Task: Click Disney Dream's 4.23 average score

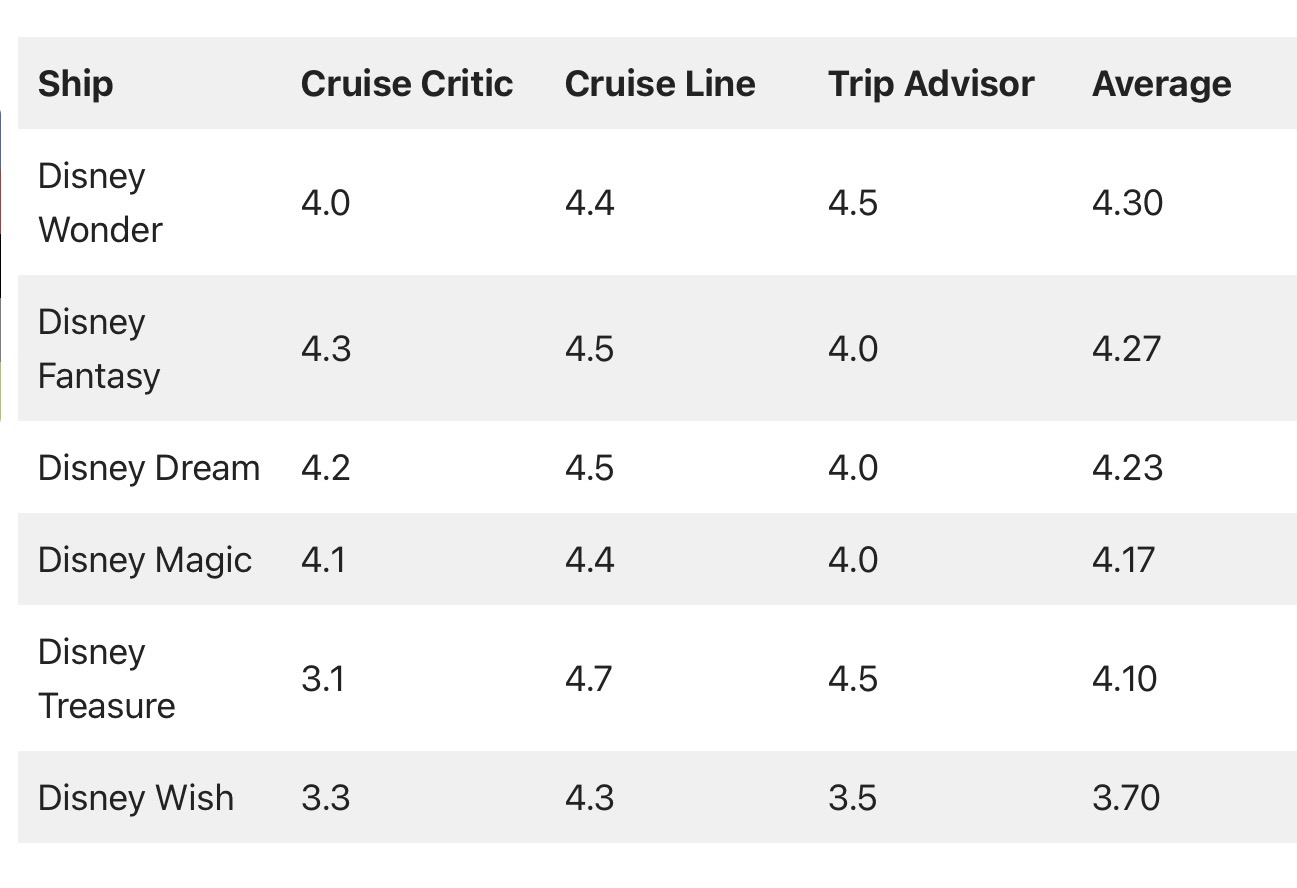Action: pyautogui.click(x=1127, y=468)
